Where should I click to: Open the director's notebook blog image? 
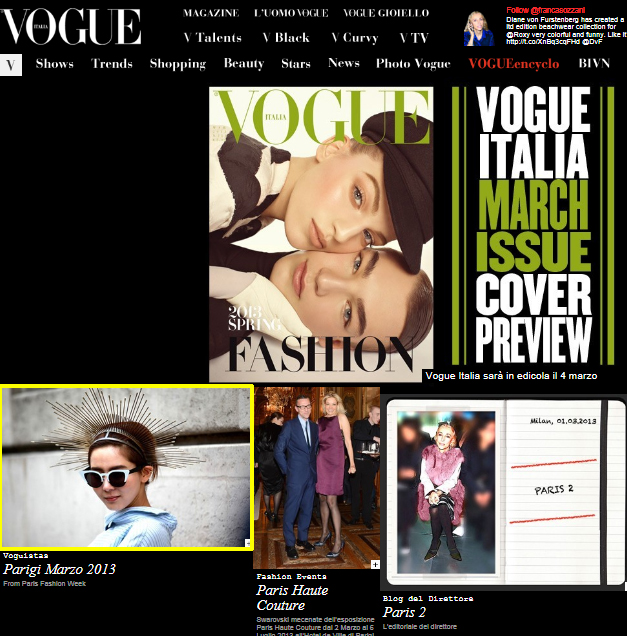[503, 492]
